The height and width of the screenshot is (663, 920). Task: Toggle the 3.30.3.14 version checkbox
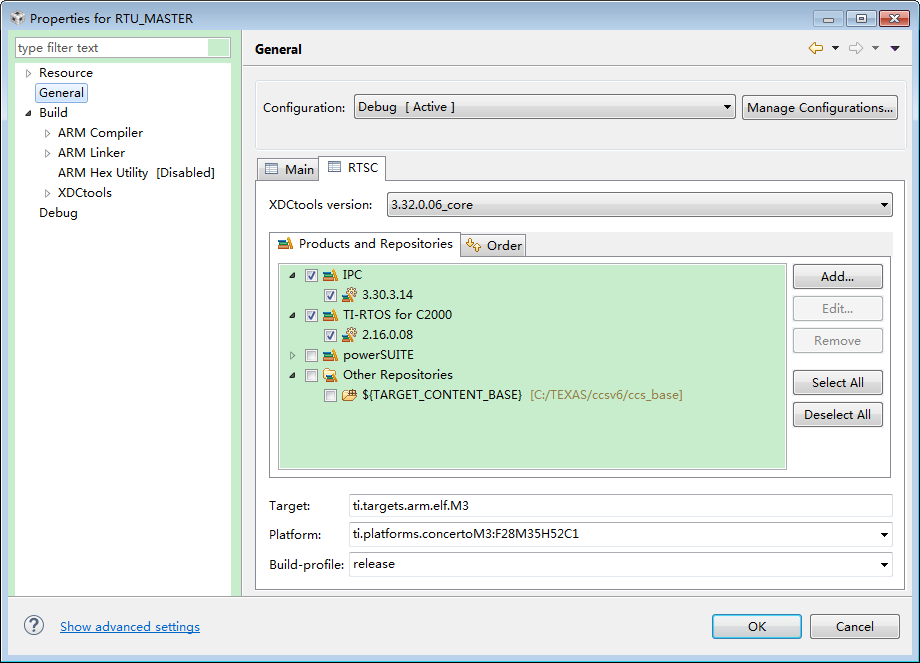[x=330, y=295]
